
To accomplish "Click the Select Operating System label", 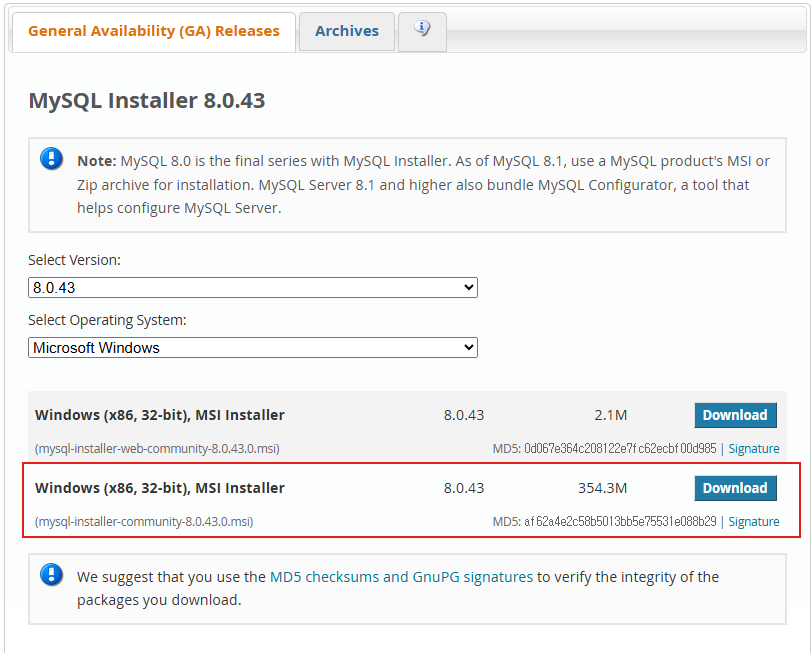I will click(x=107, y=321).
